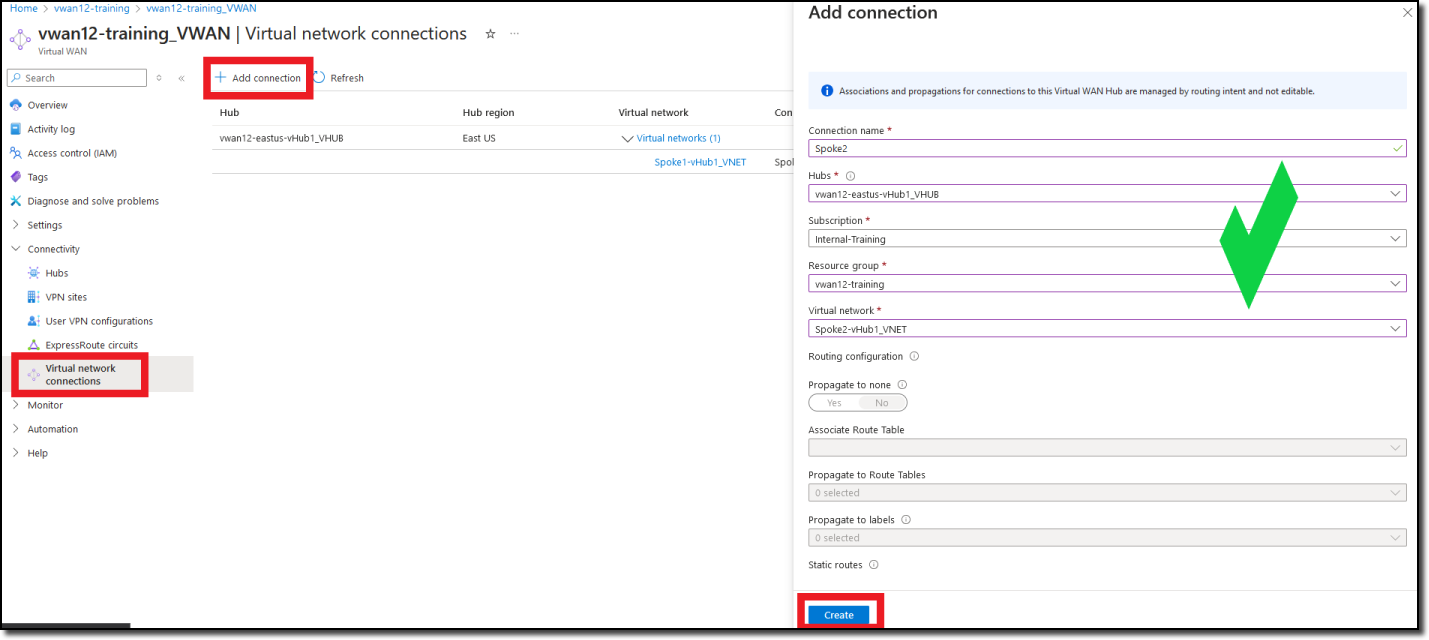Open Activity log in the sidebar
Viewport: 1429px width, 640px height.
pos(51,129)
